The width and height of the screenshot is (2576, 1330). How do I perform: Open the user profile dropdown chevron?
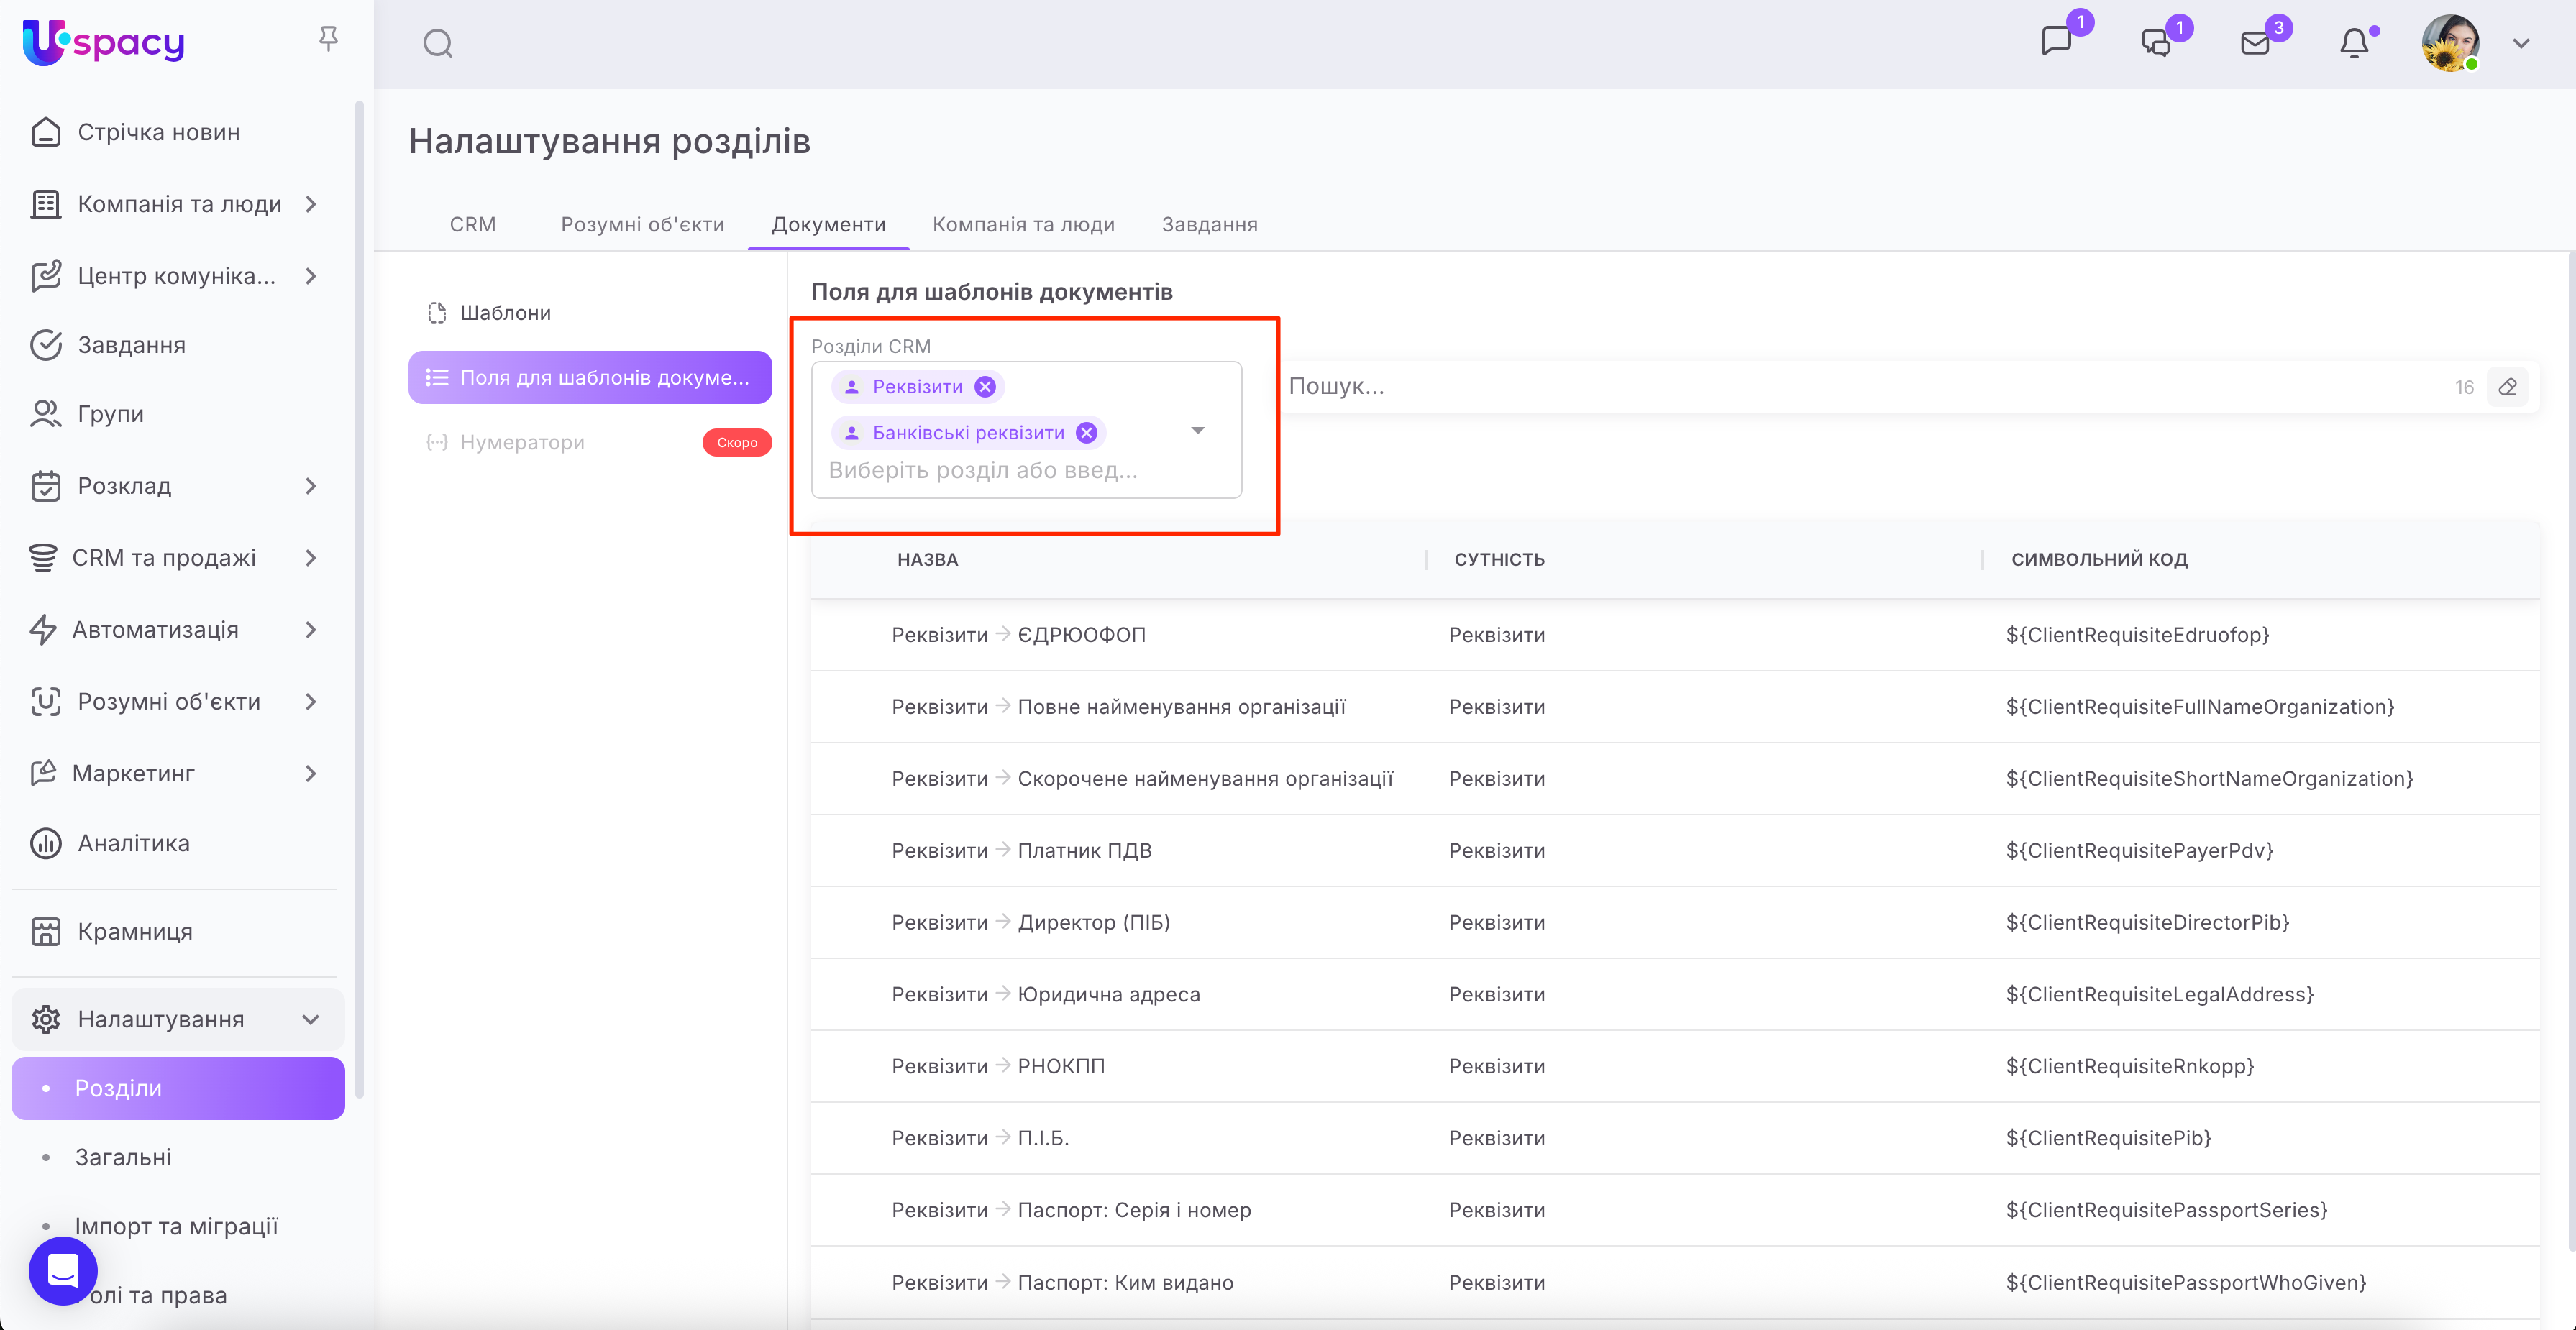[x=2521, y=43]
